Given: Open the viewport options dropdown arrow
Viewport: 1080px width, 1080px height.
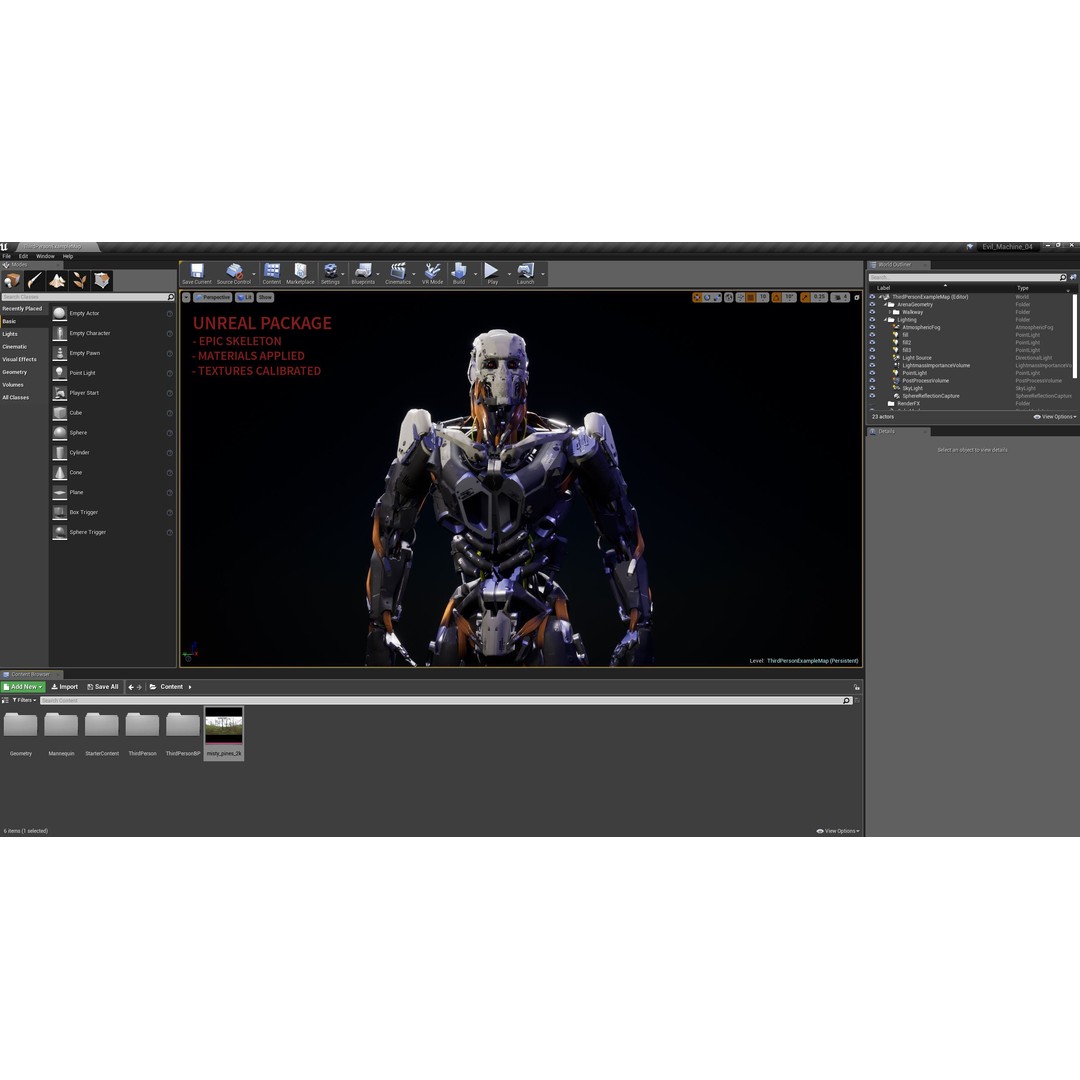Looking at the screenshot, I should click(186, 298).
